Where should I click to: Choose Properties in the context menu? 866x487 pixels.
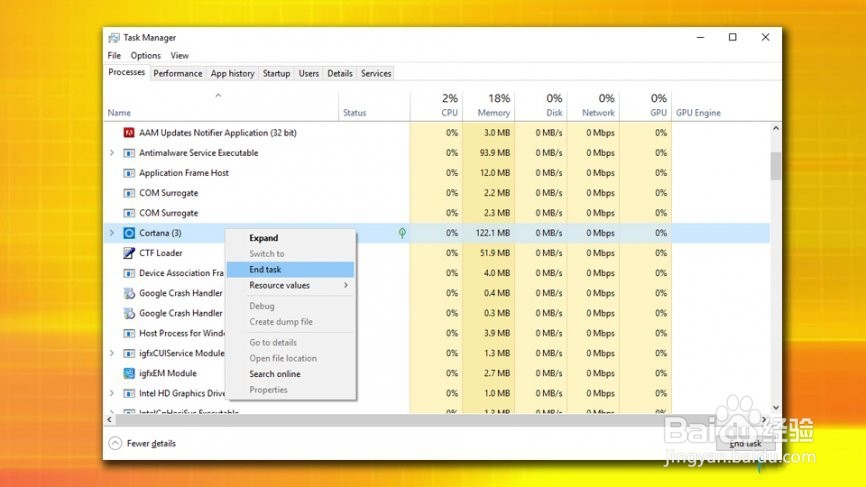click(291, 390)
